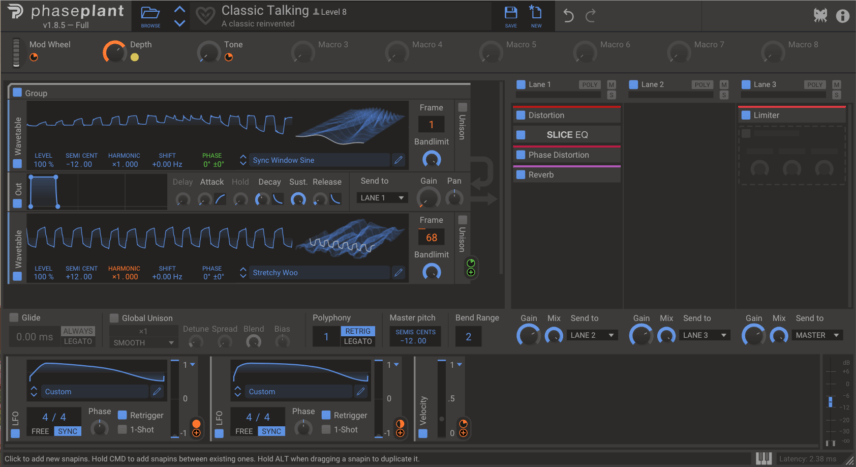The height and width of the screenshot is (467, 856).
Task: Load the next preset with down chevron
Action: [180, 23]
